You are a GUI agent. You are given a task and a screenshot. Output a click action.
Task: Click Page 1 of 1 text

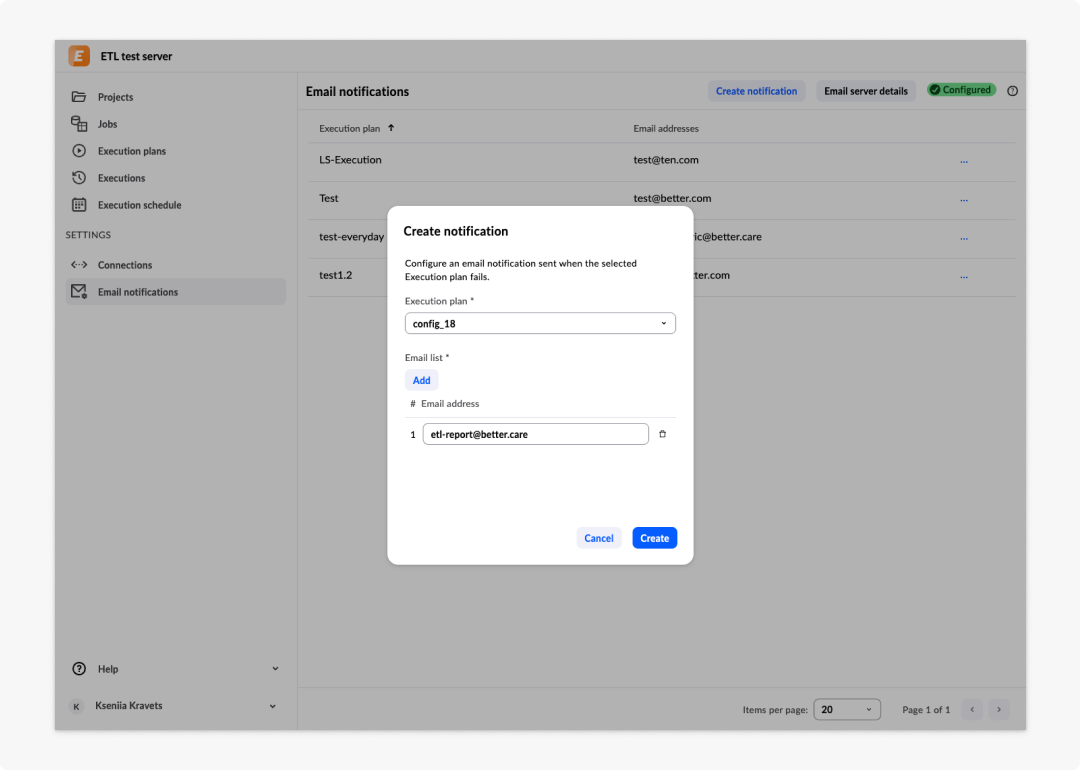926,709
